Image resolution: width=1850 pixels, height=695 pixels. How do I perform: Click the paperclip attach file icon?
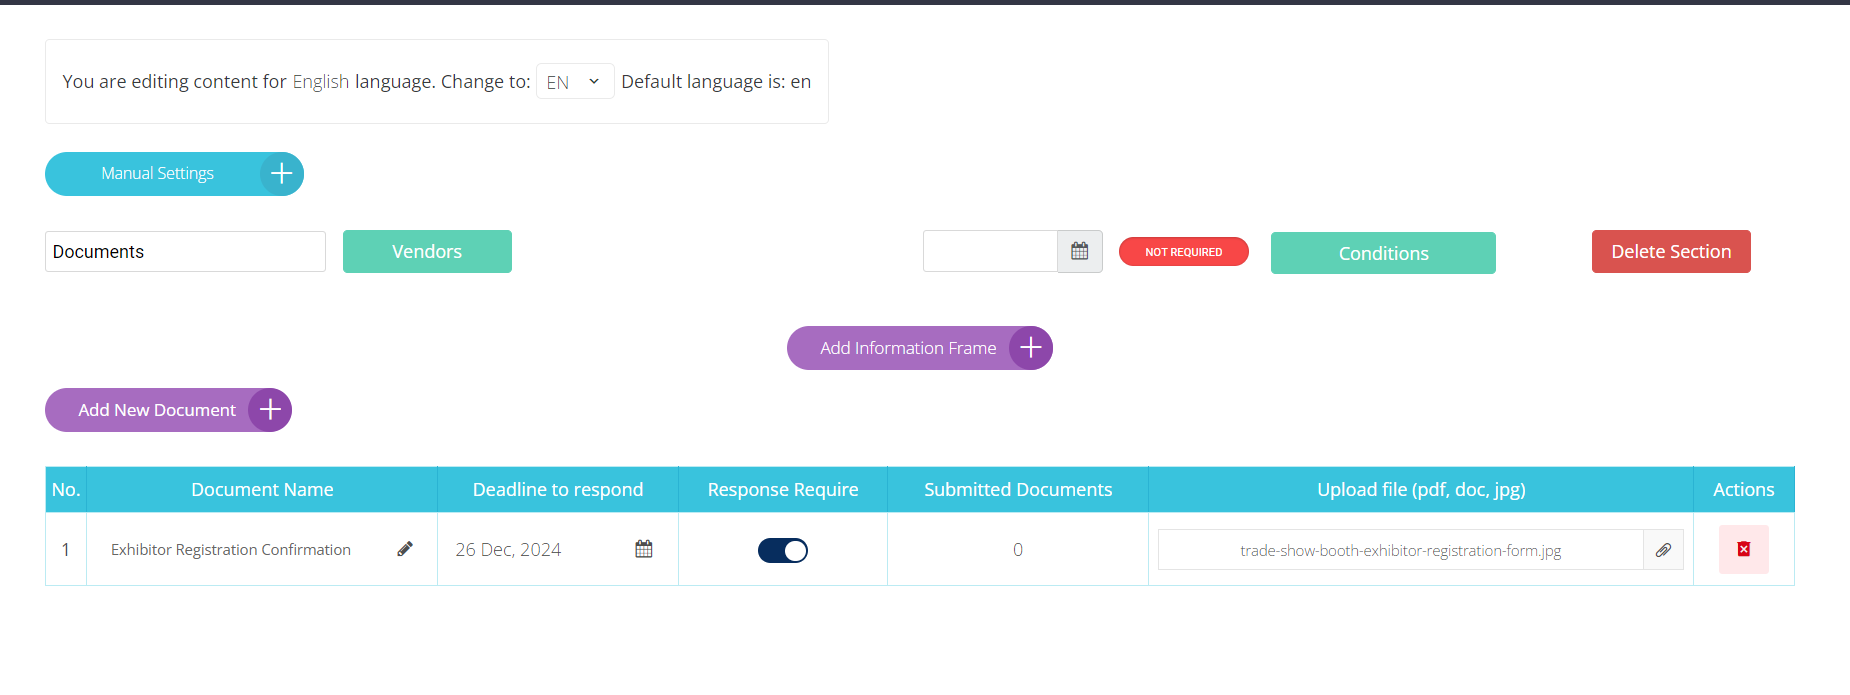1663,550
